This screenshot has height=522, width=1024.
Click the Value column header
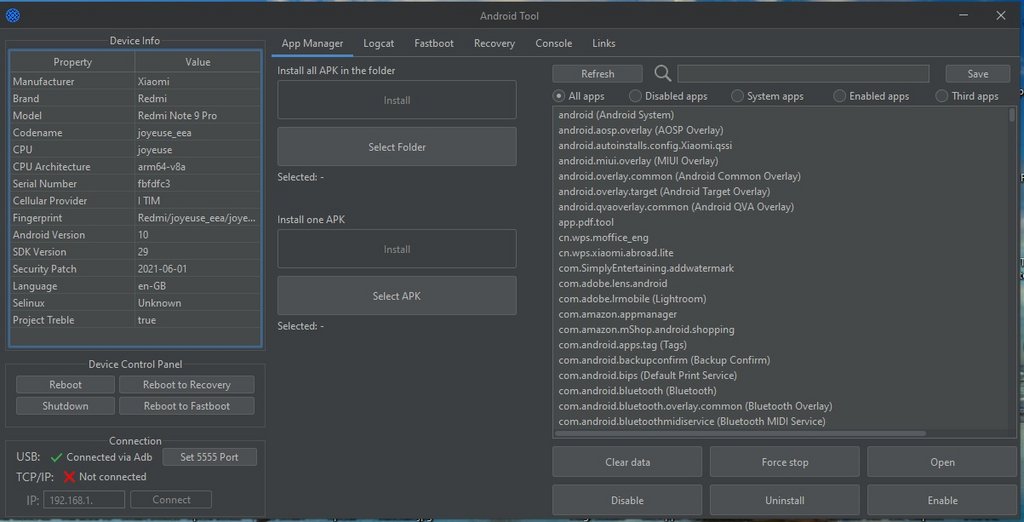198,62
